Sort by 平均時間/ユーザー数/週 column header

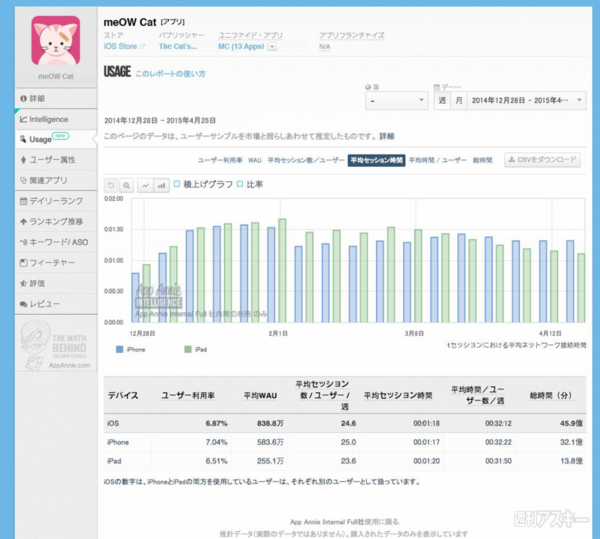(478, 395)
